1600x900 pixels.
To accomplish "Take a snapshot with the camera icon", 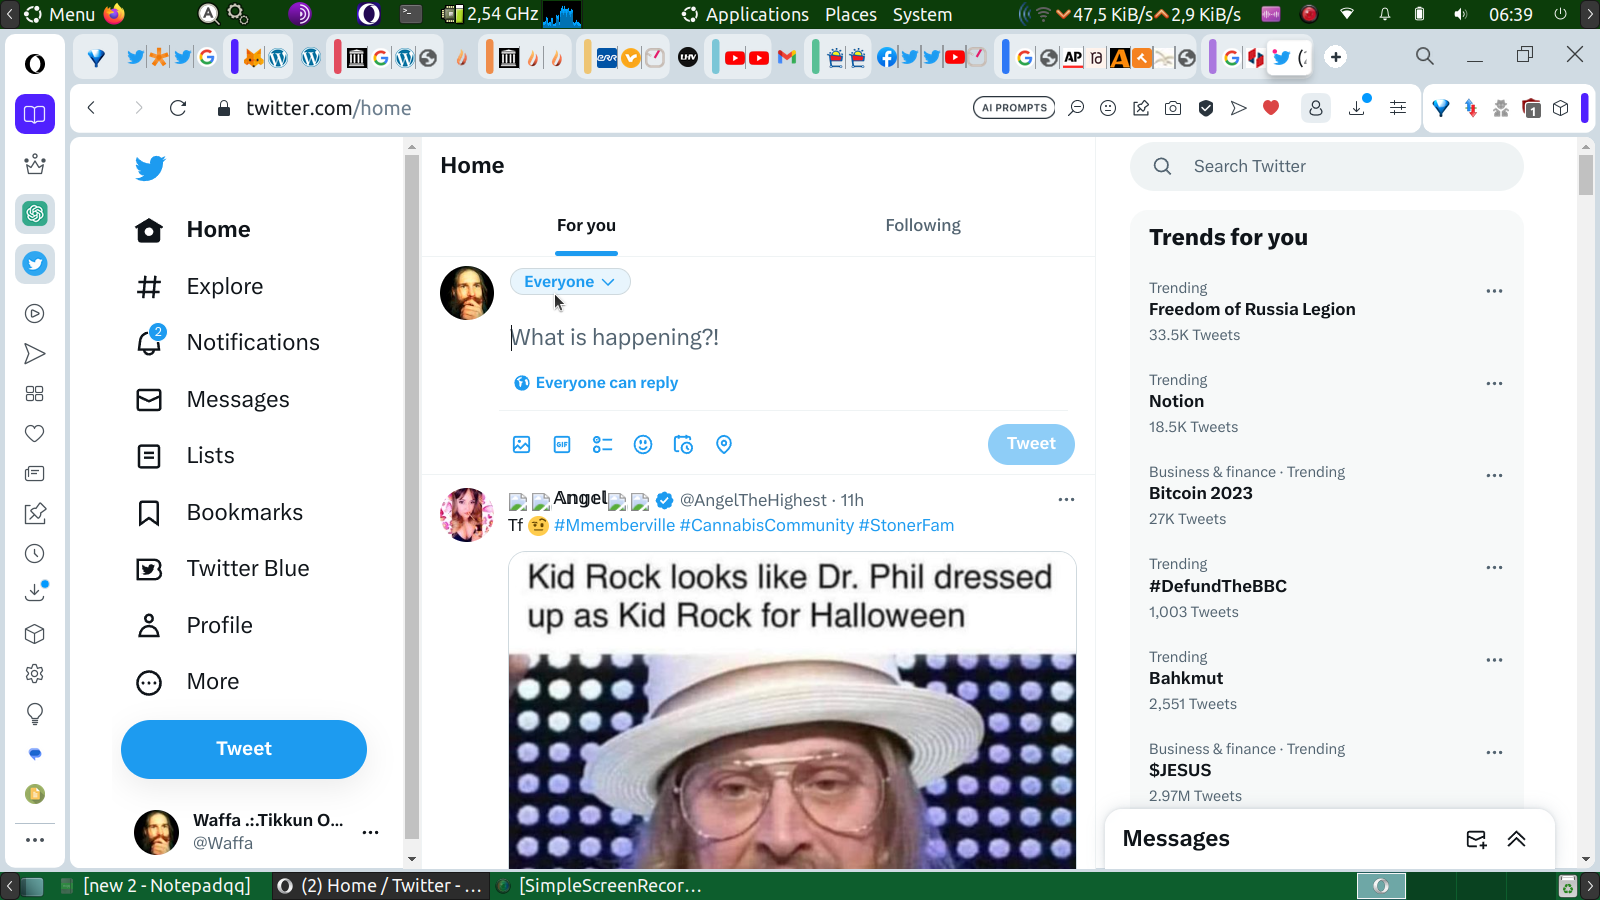I will (1173, 108).
